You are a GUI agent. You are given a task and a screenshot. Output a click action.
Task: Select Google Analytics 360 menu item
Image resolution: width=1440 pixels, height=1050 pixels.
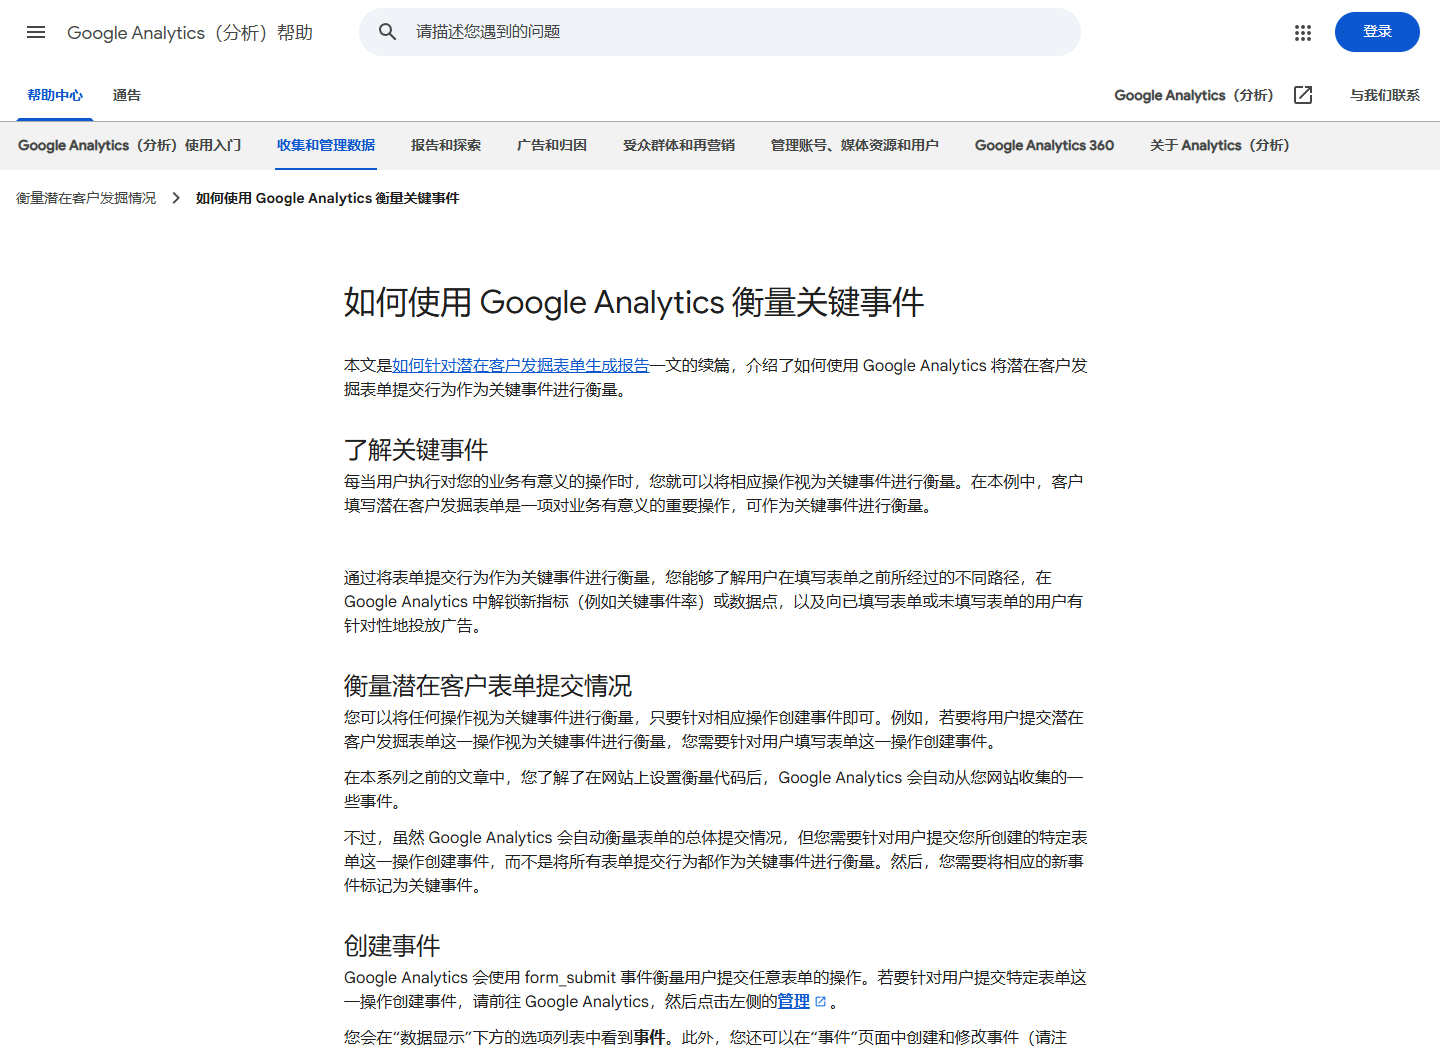pos(1044,145)
